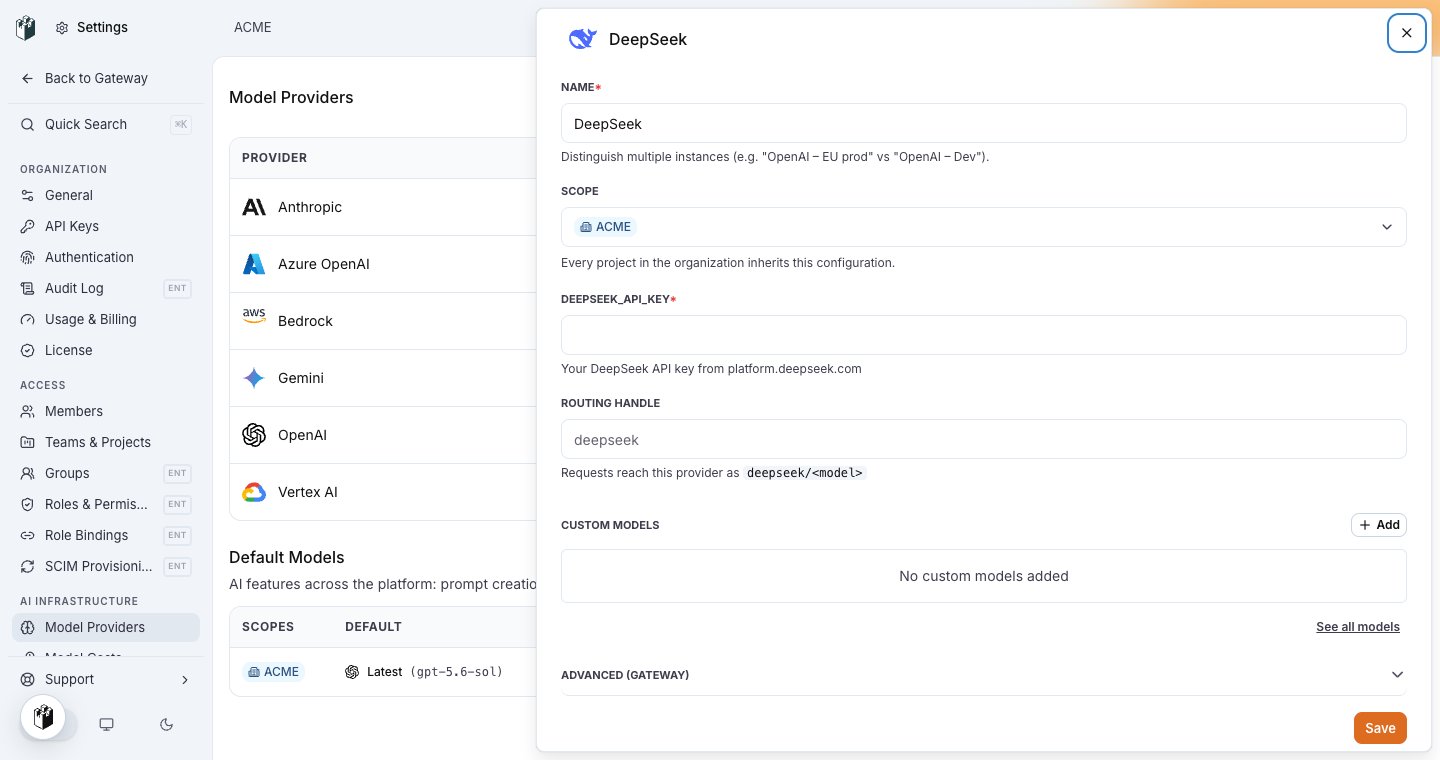Navigate to Teams & Projects
The height and width of the screenshot is (760, 1440).
click(x=106, y=442)
